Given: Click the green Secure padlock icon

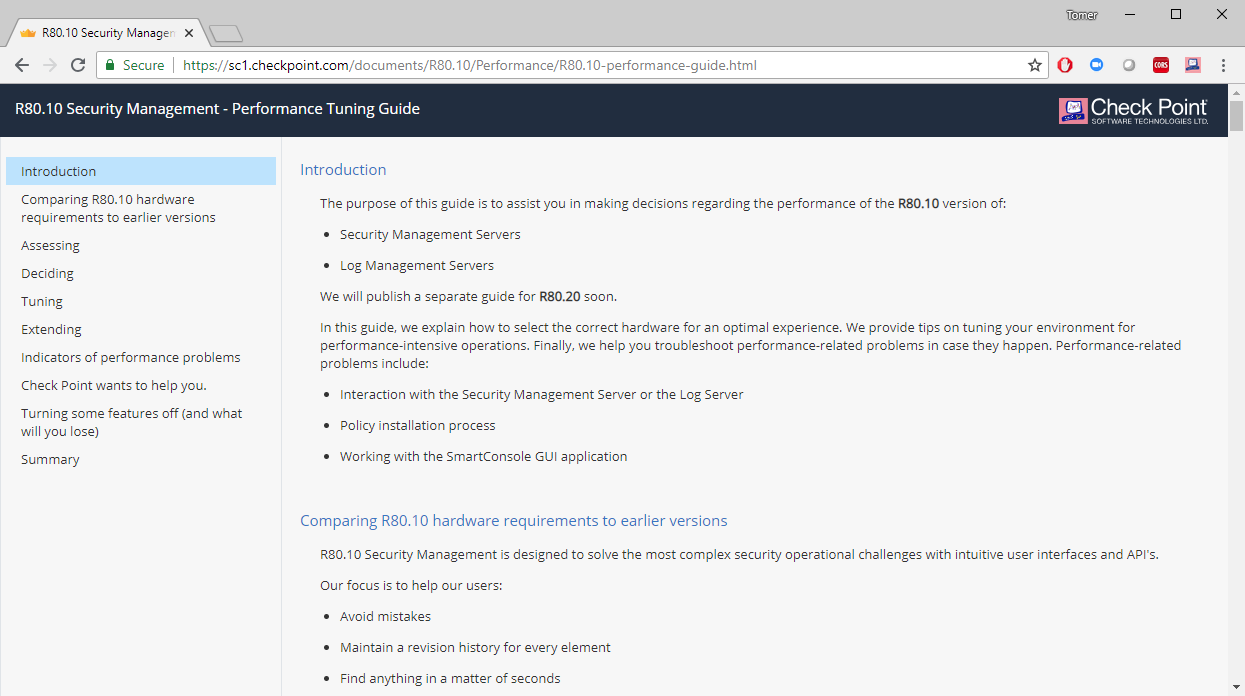Looking at the screenshot, I should point(110,65).
